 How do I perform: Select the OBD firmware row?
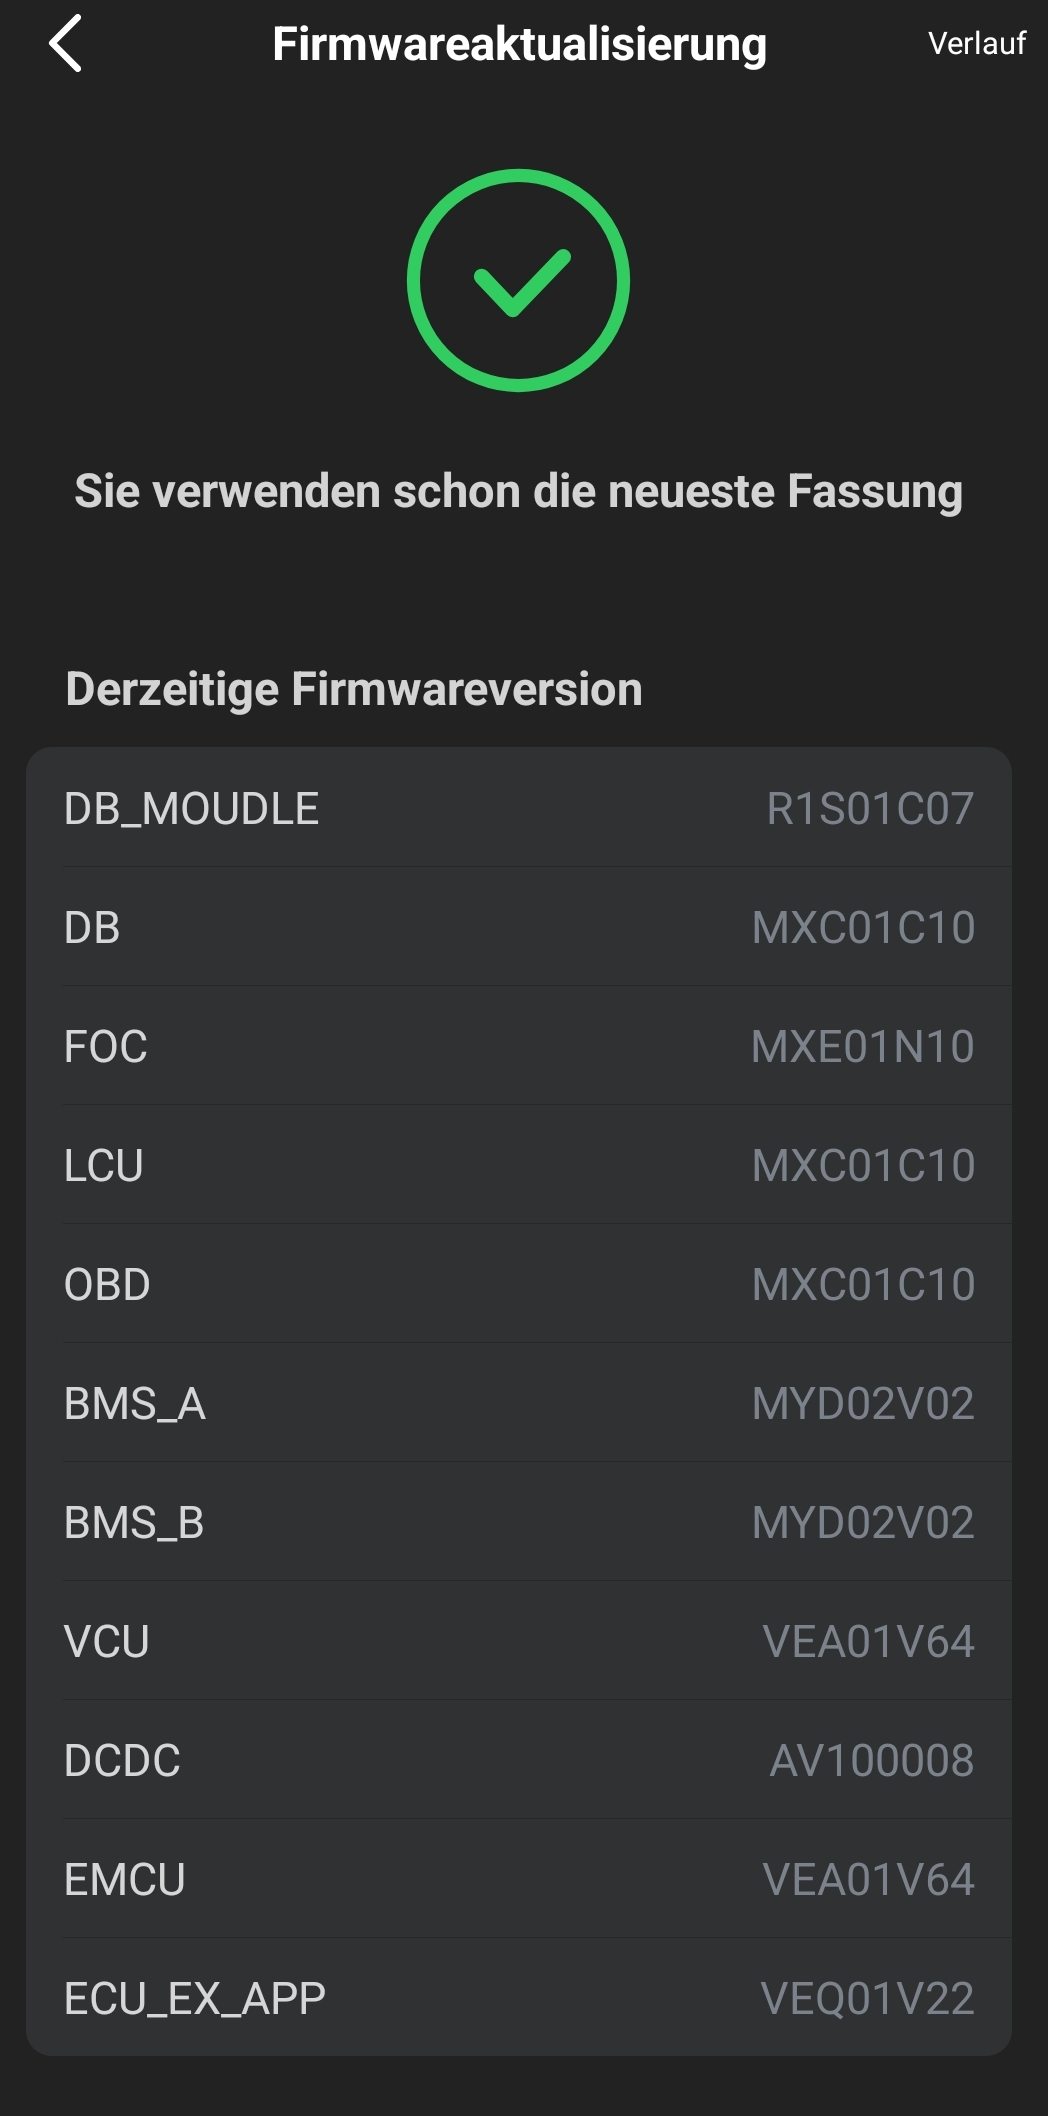pos(518,1284)
